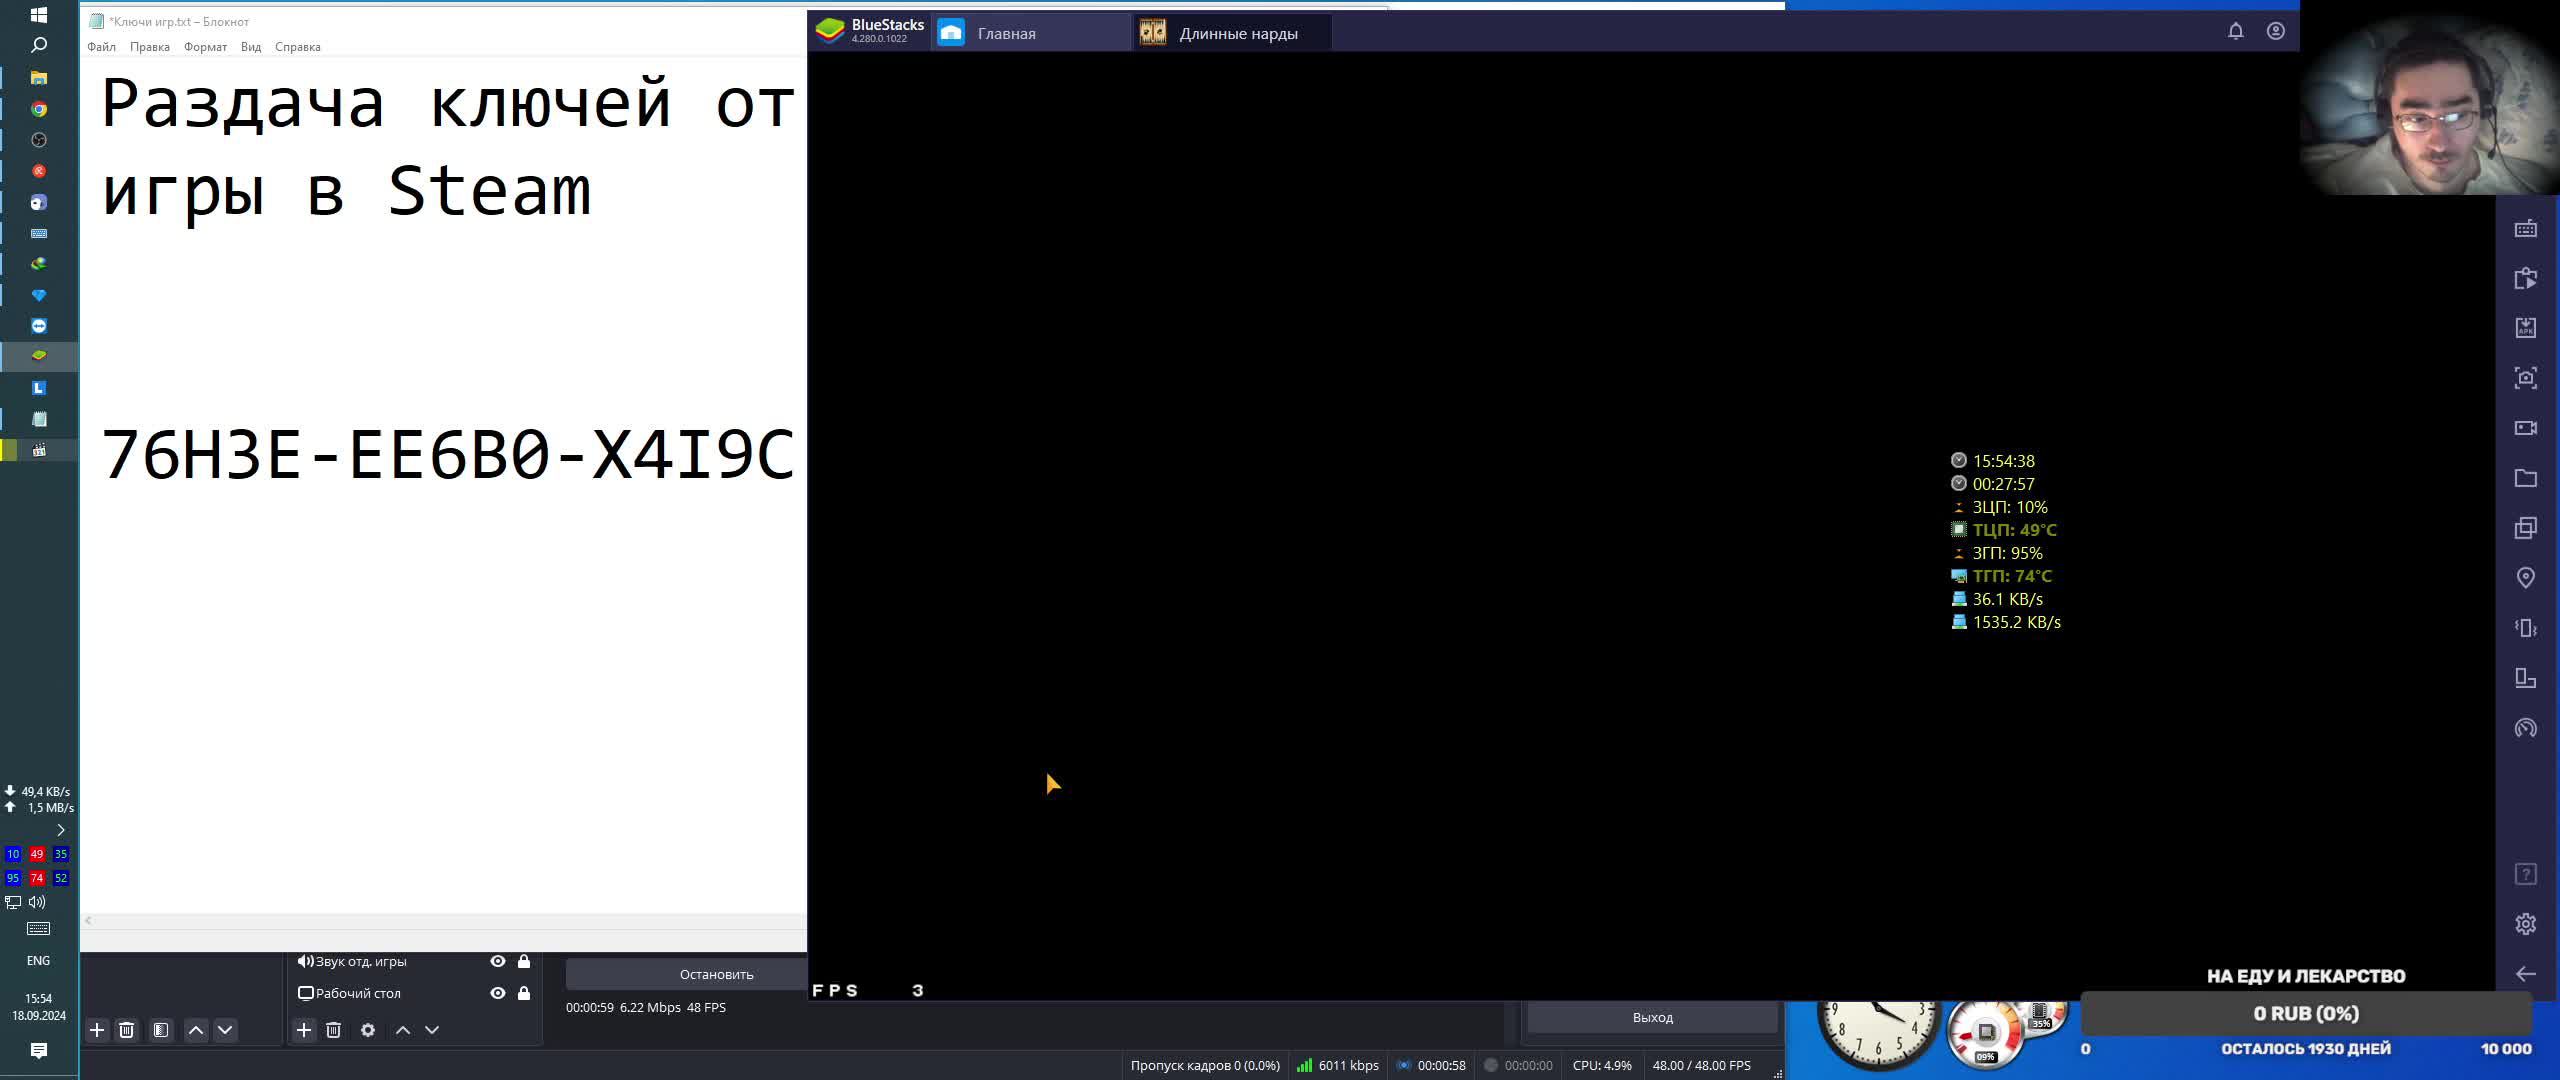Screen dimensions: 2560x1080
Task: Move scene up with chevron arrow
Action: [196, 1030]
